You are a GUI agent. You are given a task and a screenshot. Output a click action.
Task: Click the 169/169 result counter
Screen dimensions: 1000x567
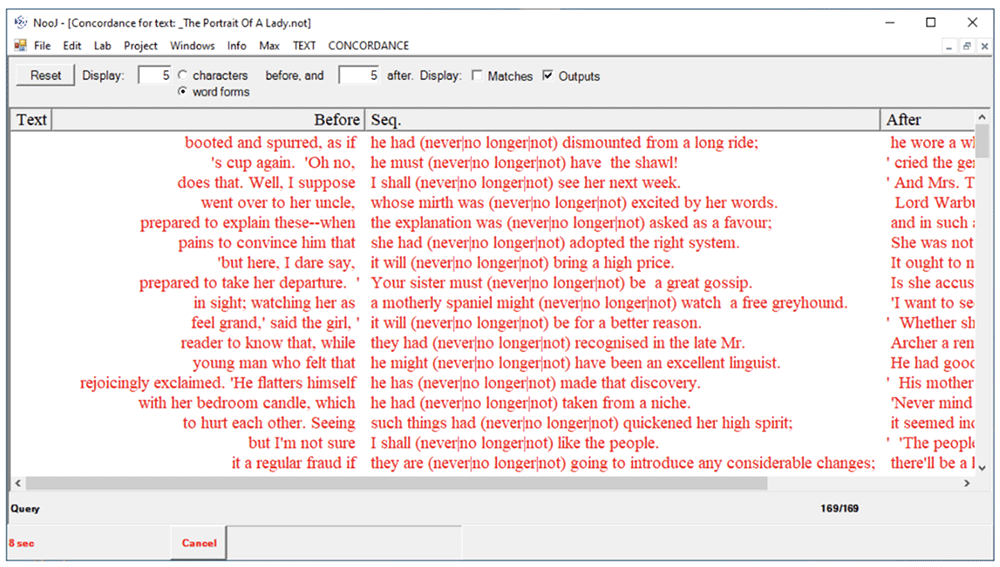[x=839, y=508]
